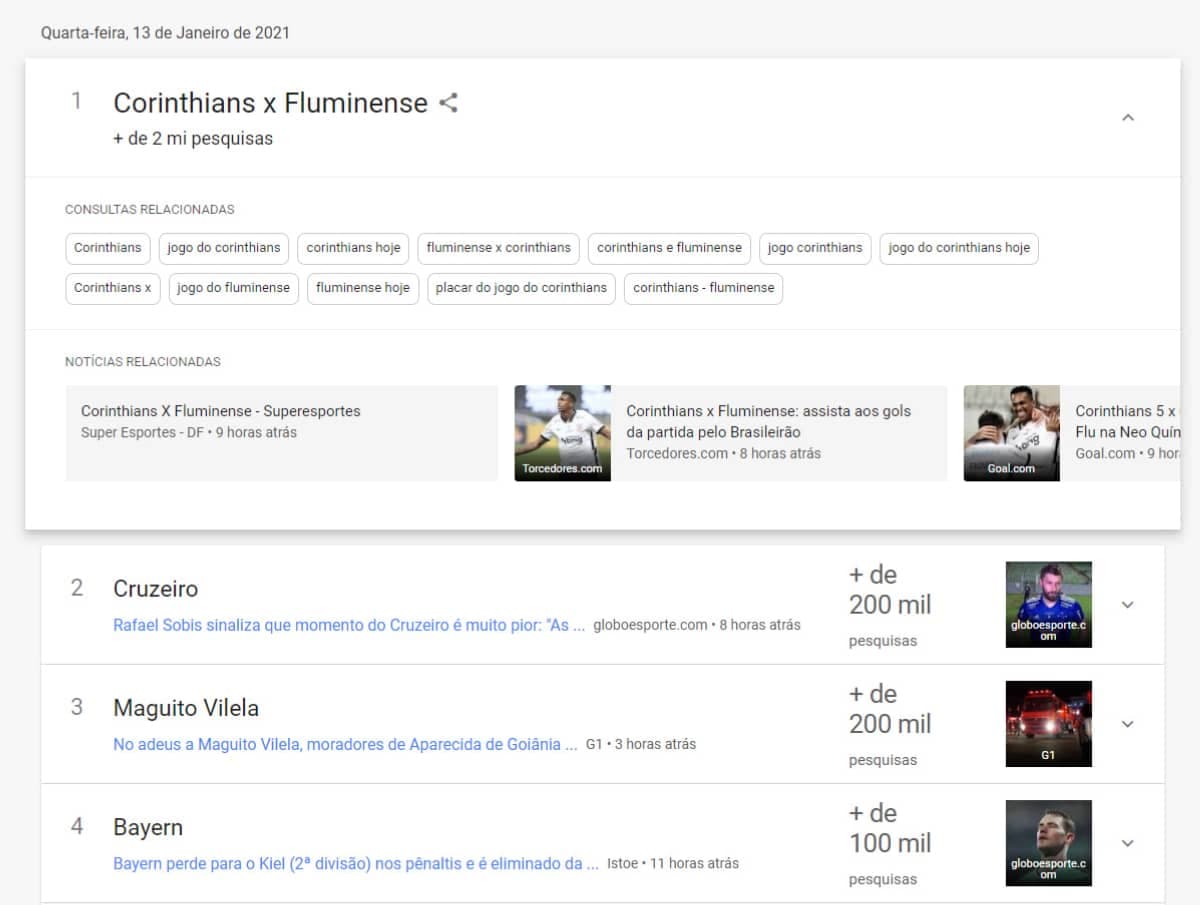This screenshot has height=905, width=1200.
Task: Pick the 'fluminense hoje' query chip
Action: click(363, 288)
